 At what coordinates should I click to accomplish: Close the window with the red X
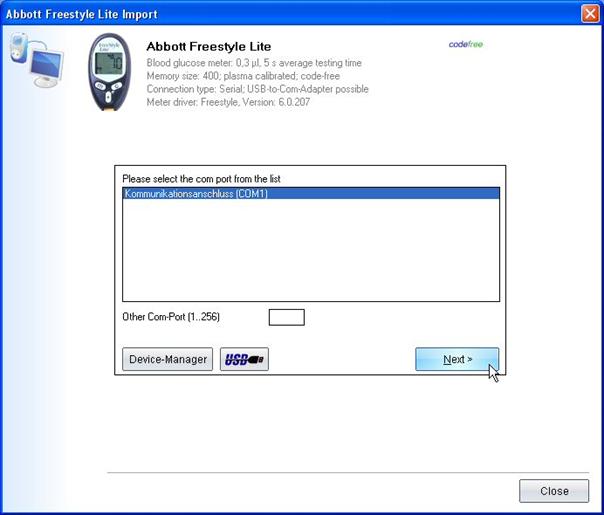[x=590, y=14]
